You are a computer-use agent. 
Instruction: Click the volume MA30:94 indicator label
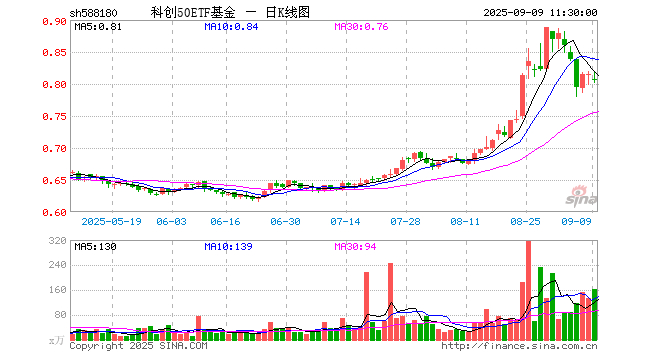point(355,246)
